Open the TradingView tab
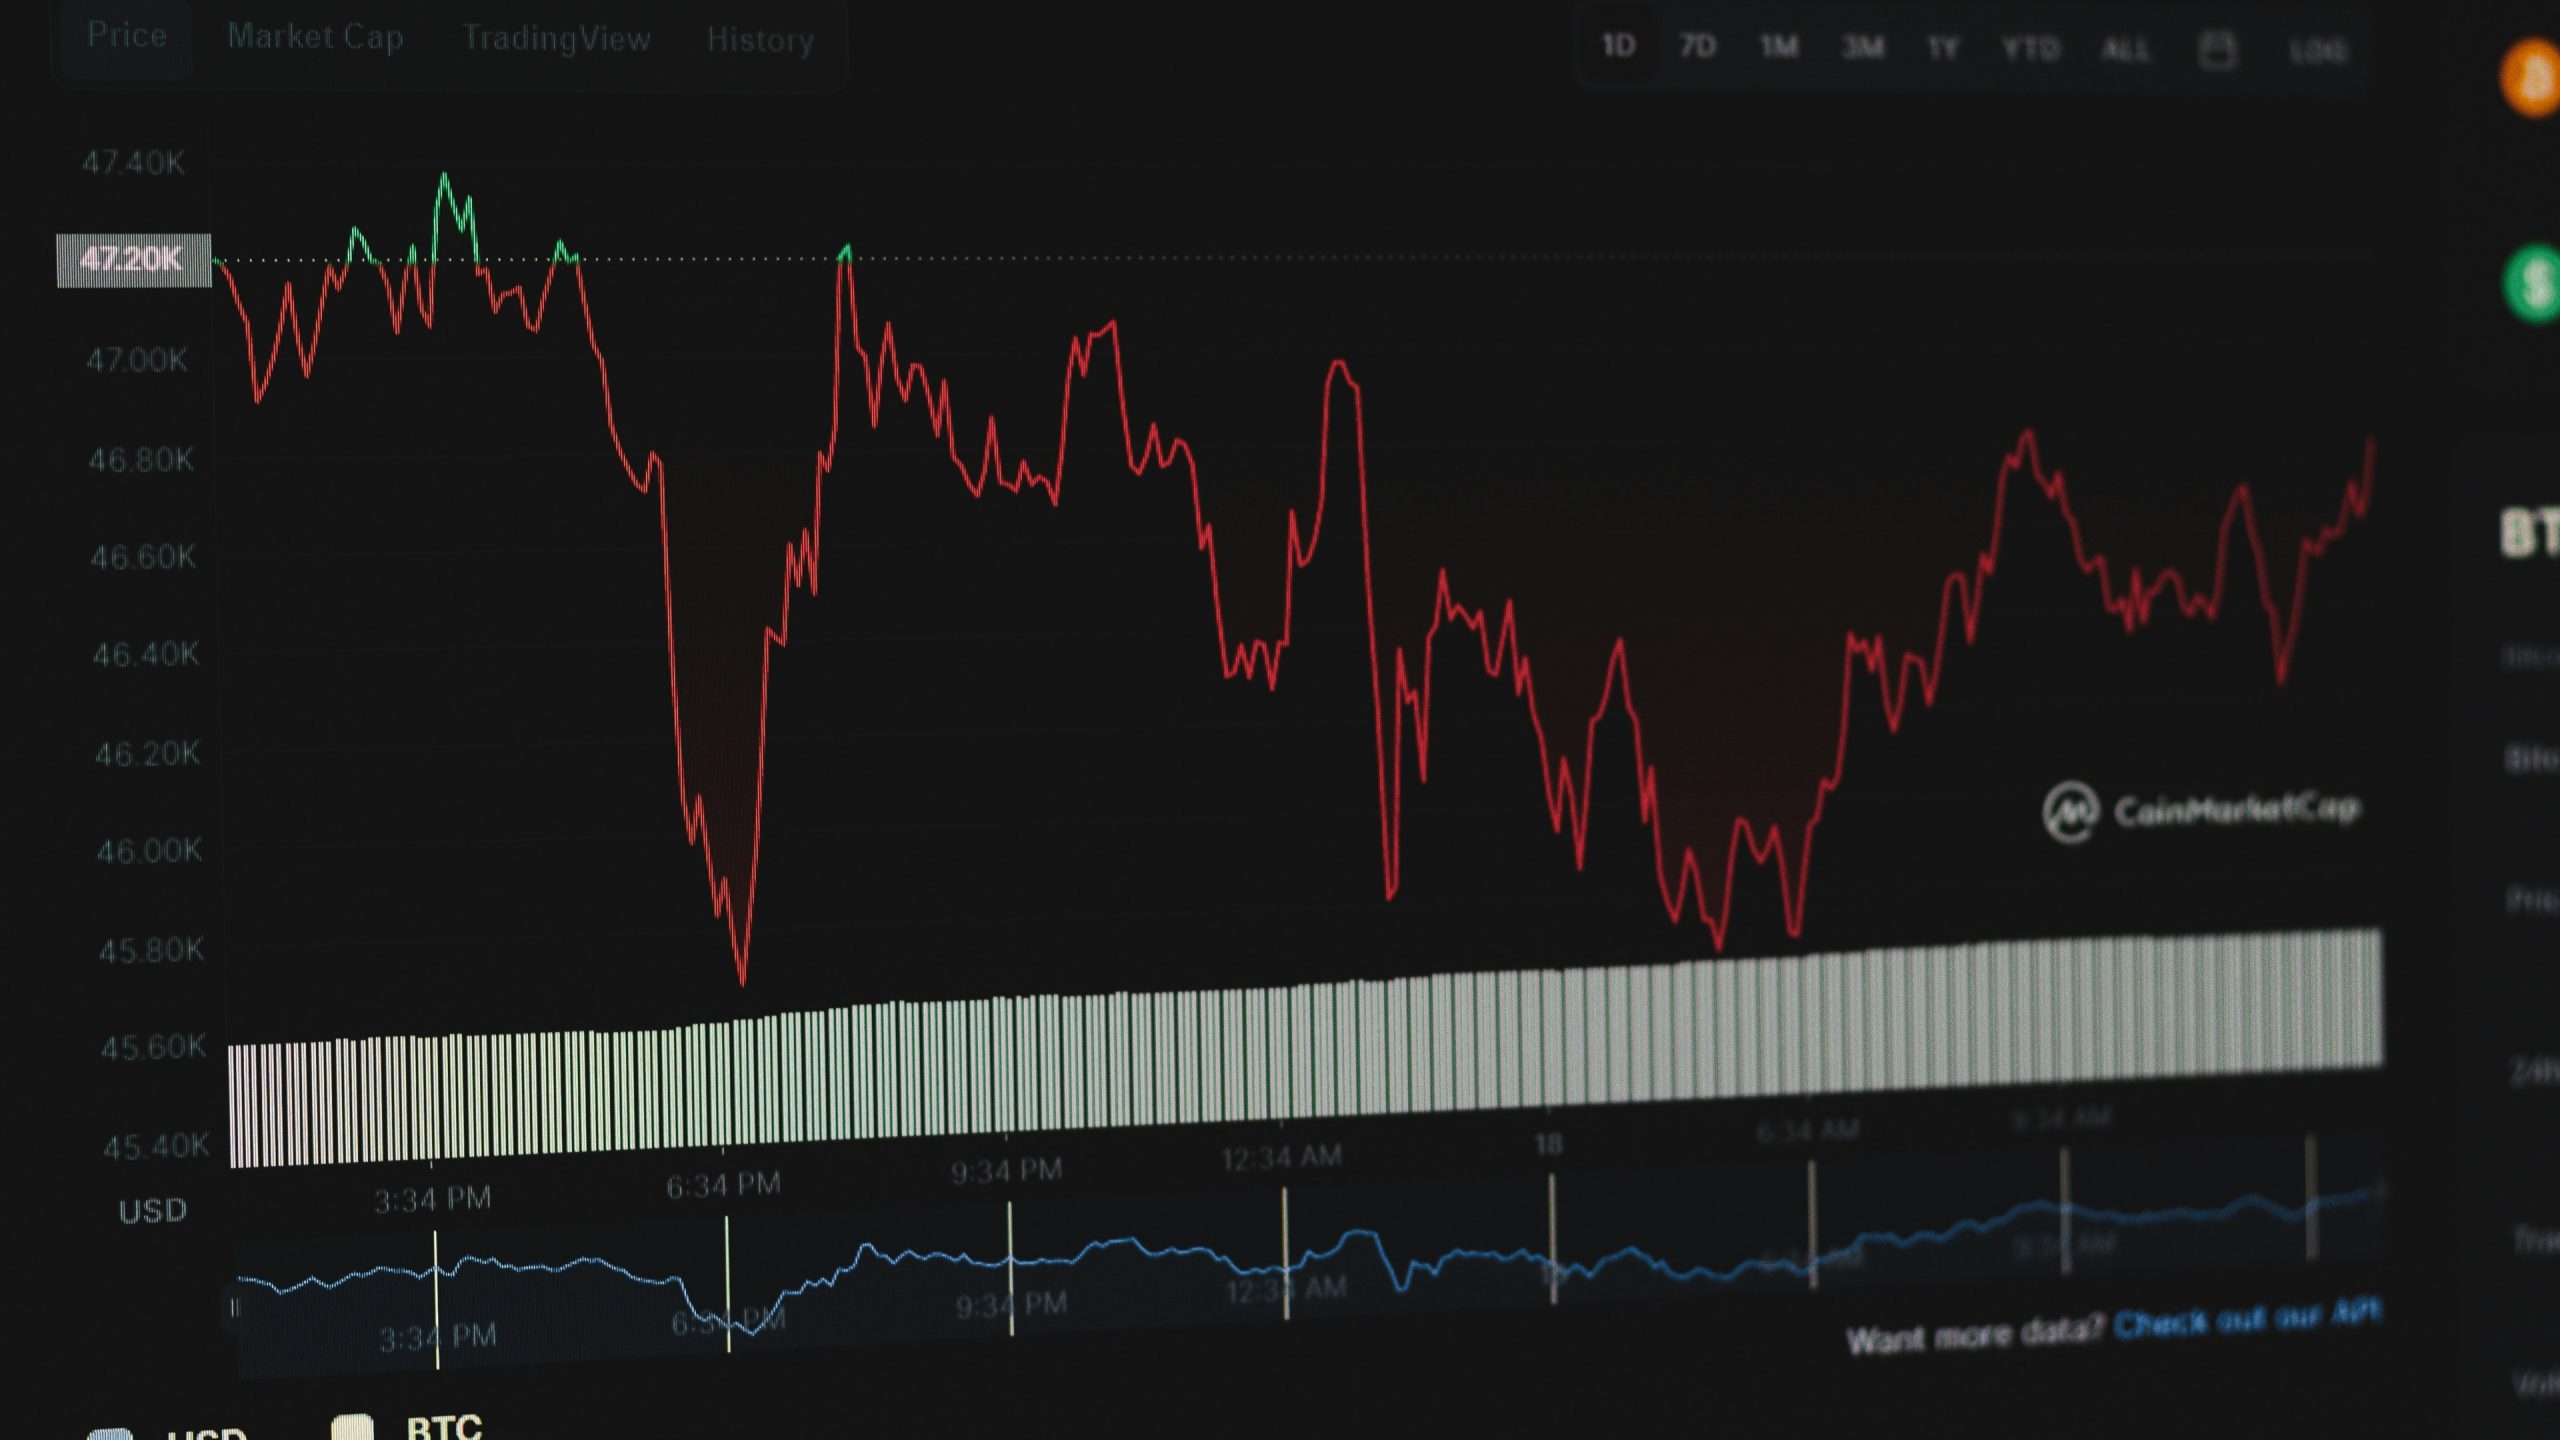2560x1440 pixels. pos(557,40)
